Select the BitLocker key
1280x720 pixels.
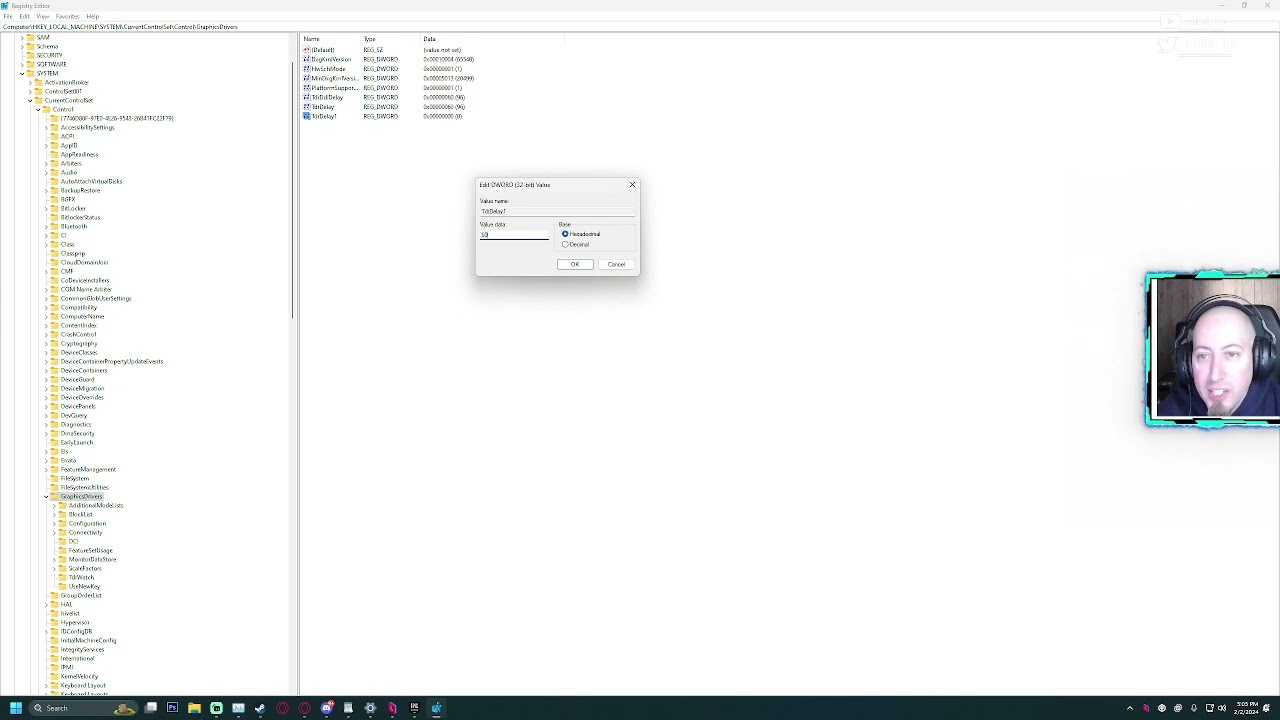73,208
